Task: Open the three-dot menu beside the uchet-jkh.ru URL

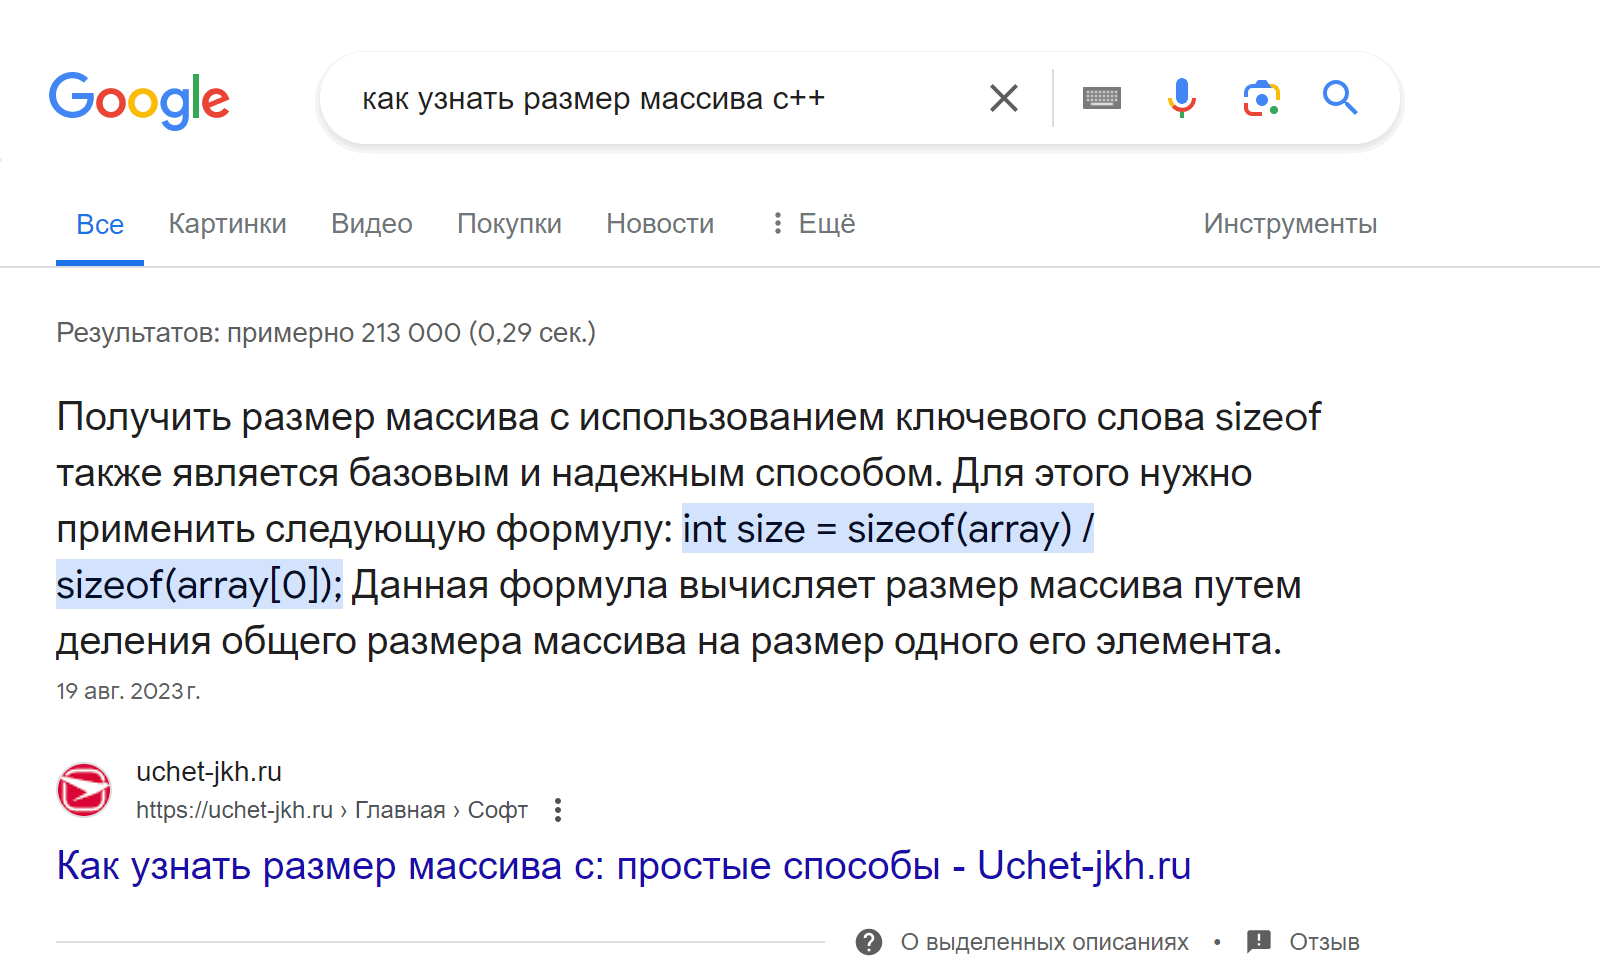Action: click(x=557, y=810)
